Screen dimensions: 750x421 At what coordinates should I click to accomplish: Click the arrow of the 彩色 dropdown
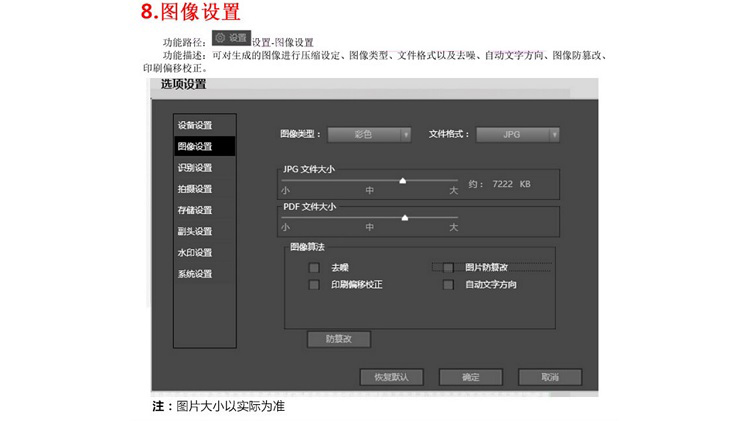(x=406, y=134)
